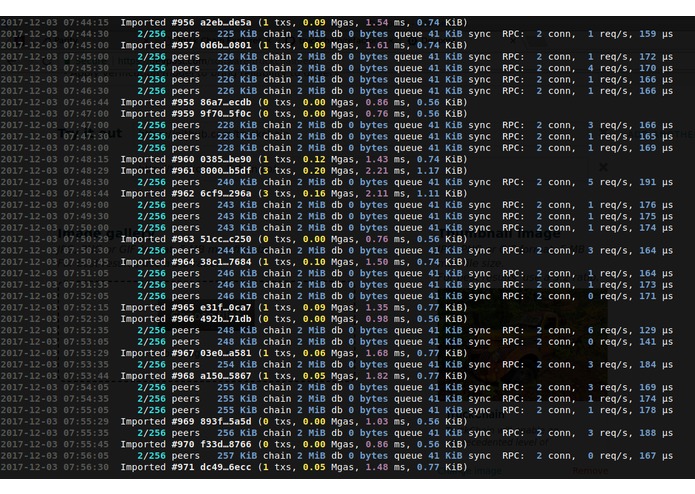Click the 244 KiB chain size value
The image size is (695, 494).
pos(237,250)
